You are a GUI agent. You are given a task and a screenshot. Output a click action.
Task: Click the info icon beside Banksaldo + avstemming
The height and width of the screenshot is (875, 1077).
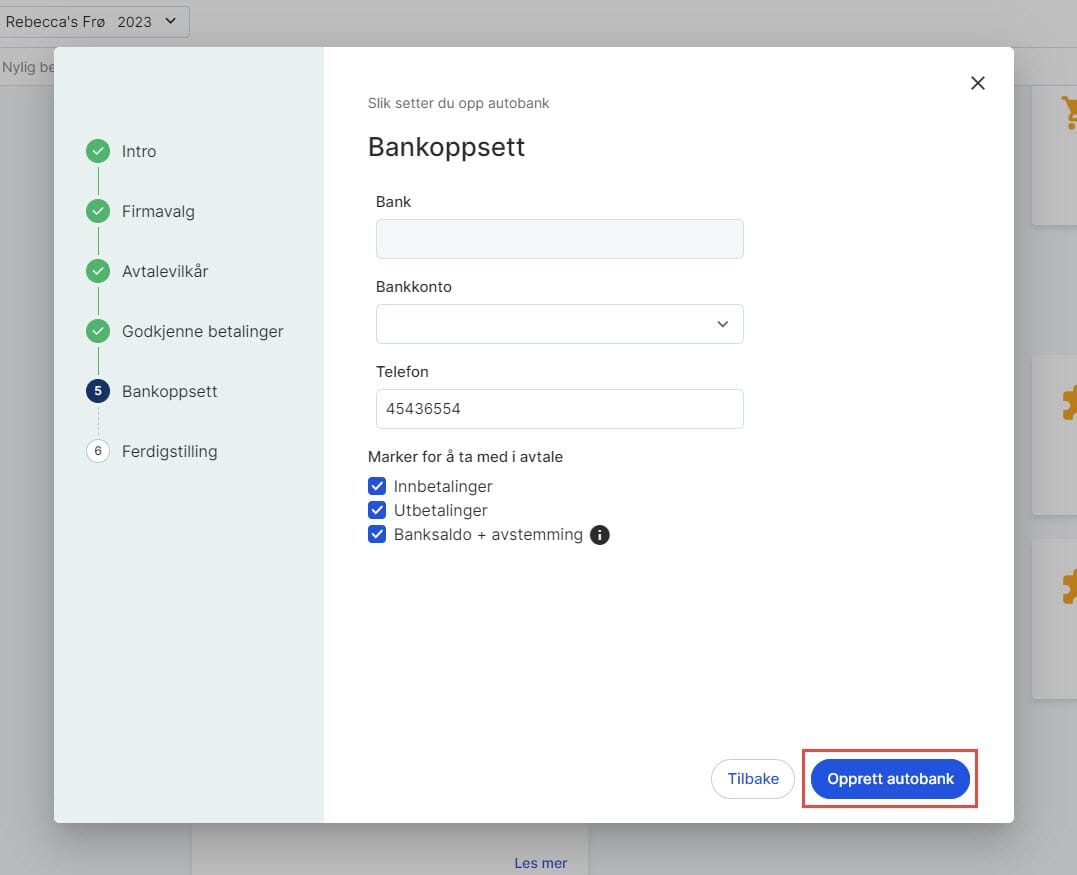click(599, 535)
